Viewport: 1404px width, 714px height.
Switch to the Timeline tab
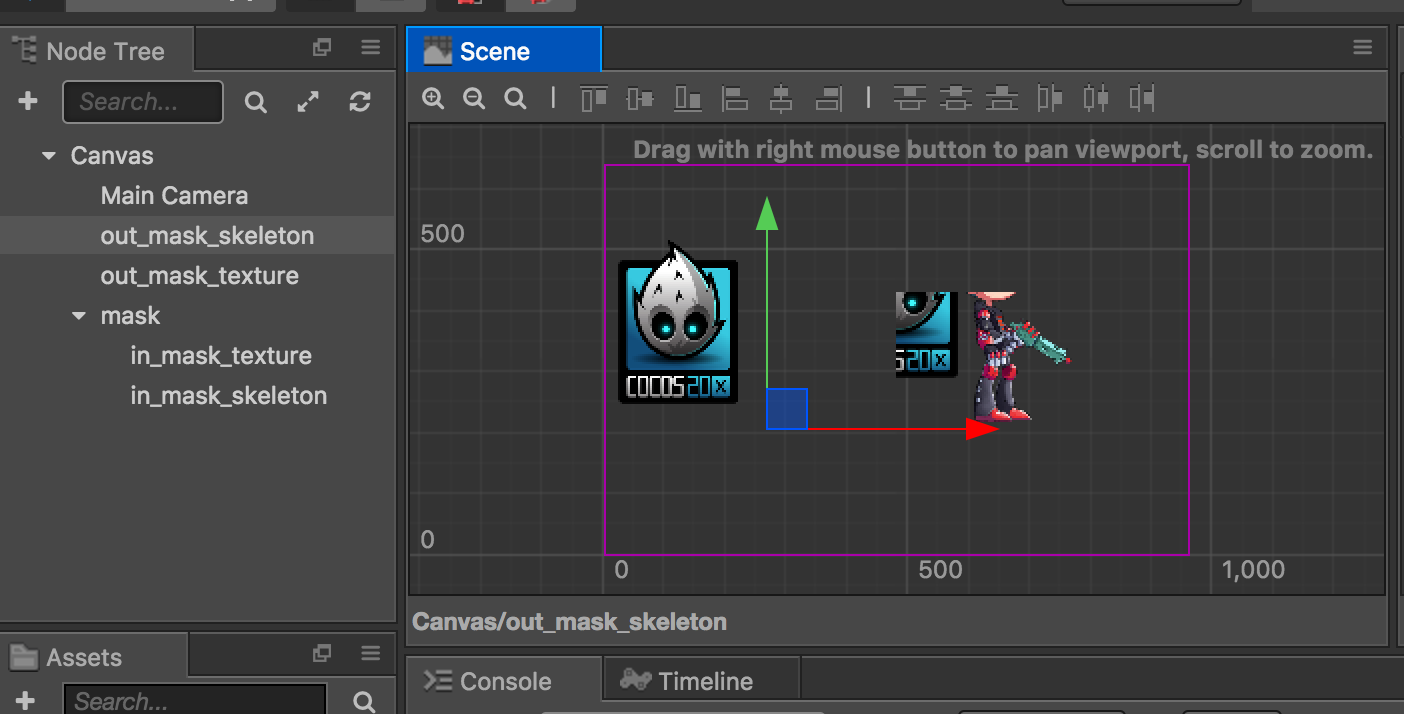[x=701, y=681]
